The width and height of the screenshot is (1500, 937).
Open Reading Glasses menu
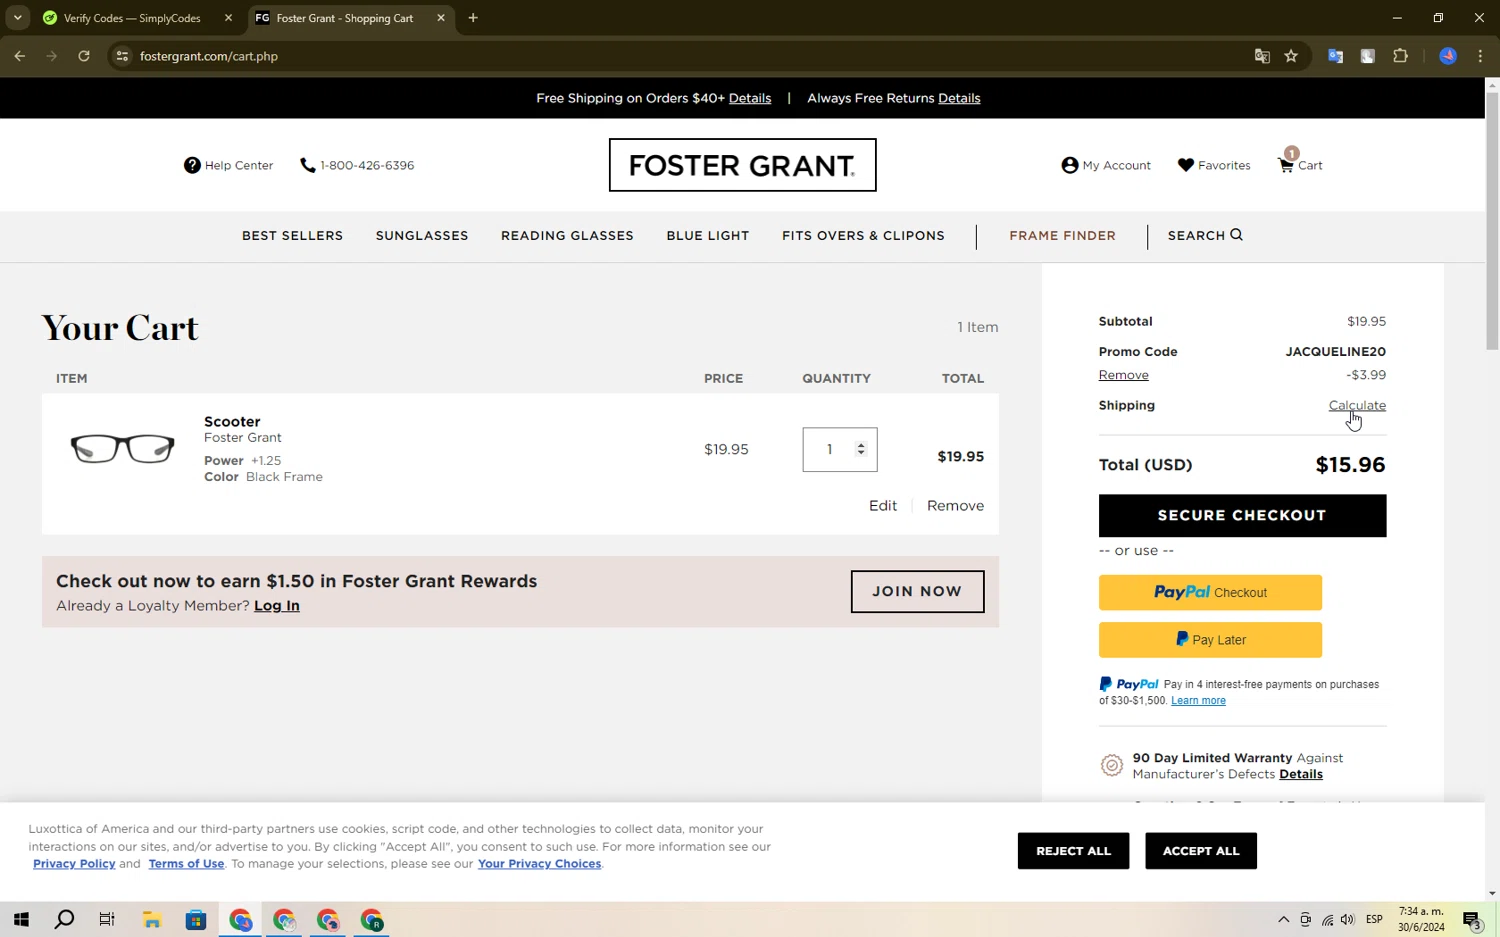coord(567,236)
